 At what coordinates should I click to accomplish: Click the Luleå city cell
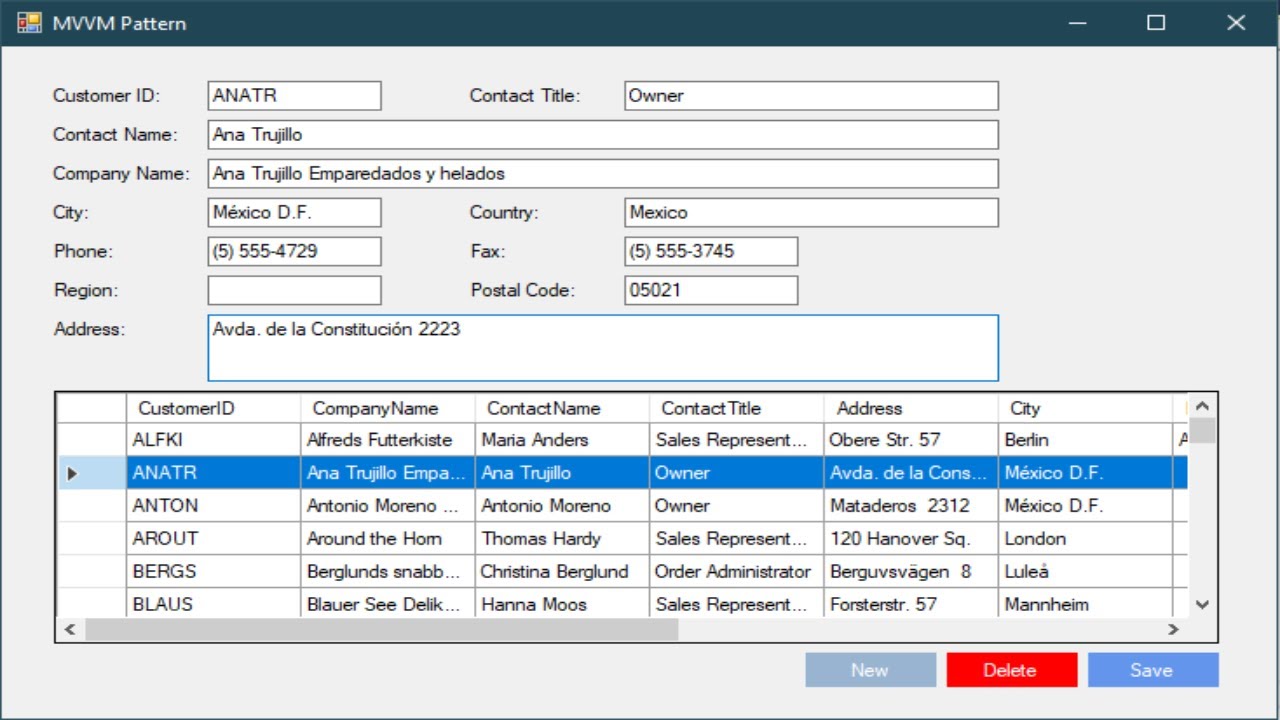pyautogui.click(x=1085, y=572)
